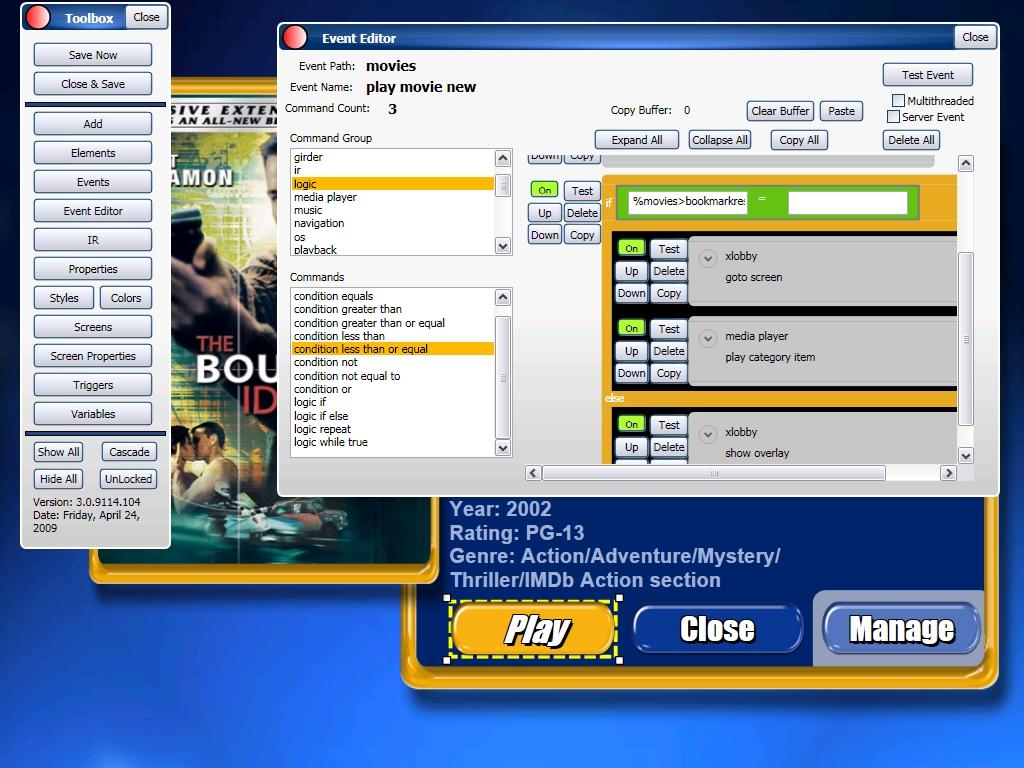
Task: Click the empty condition value field
Action: [848, 202]
